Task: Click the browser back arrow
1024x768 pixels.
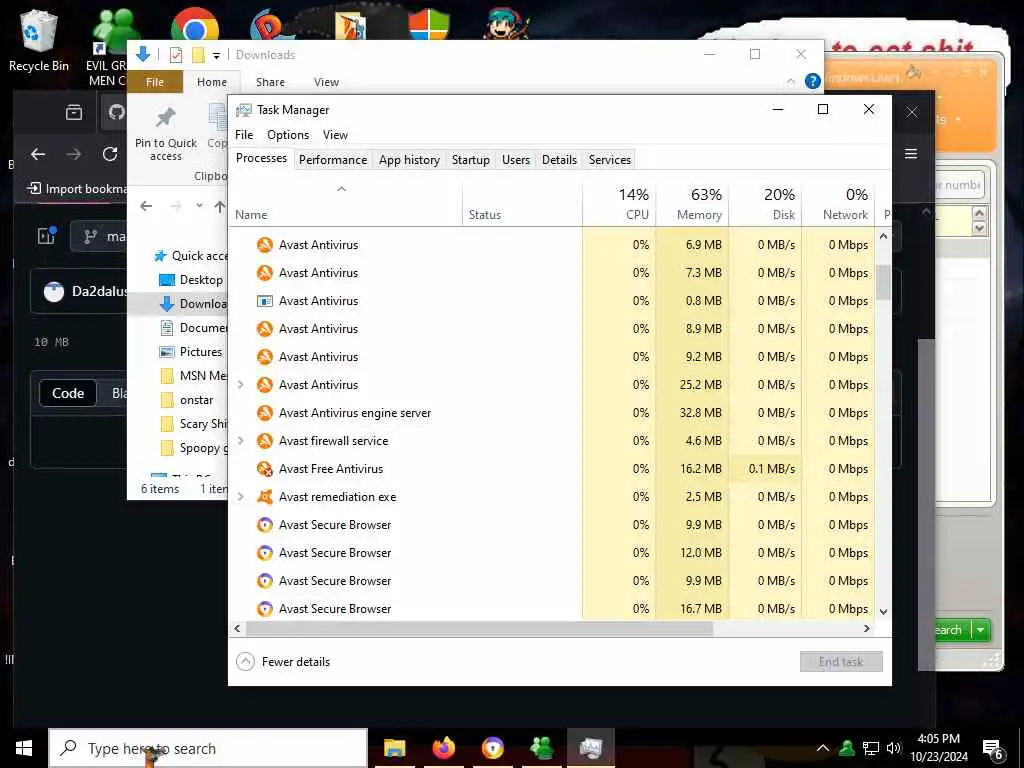Action: 38,154
